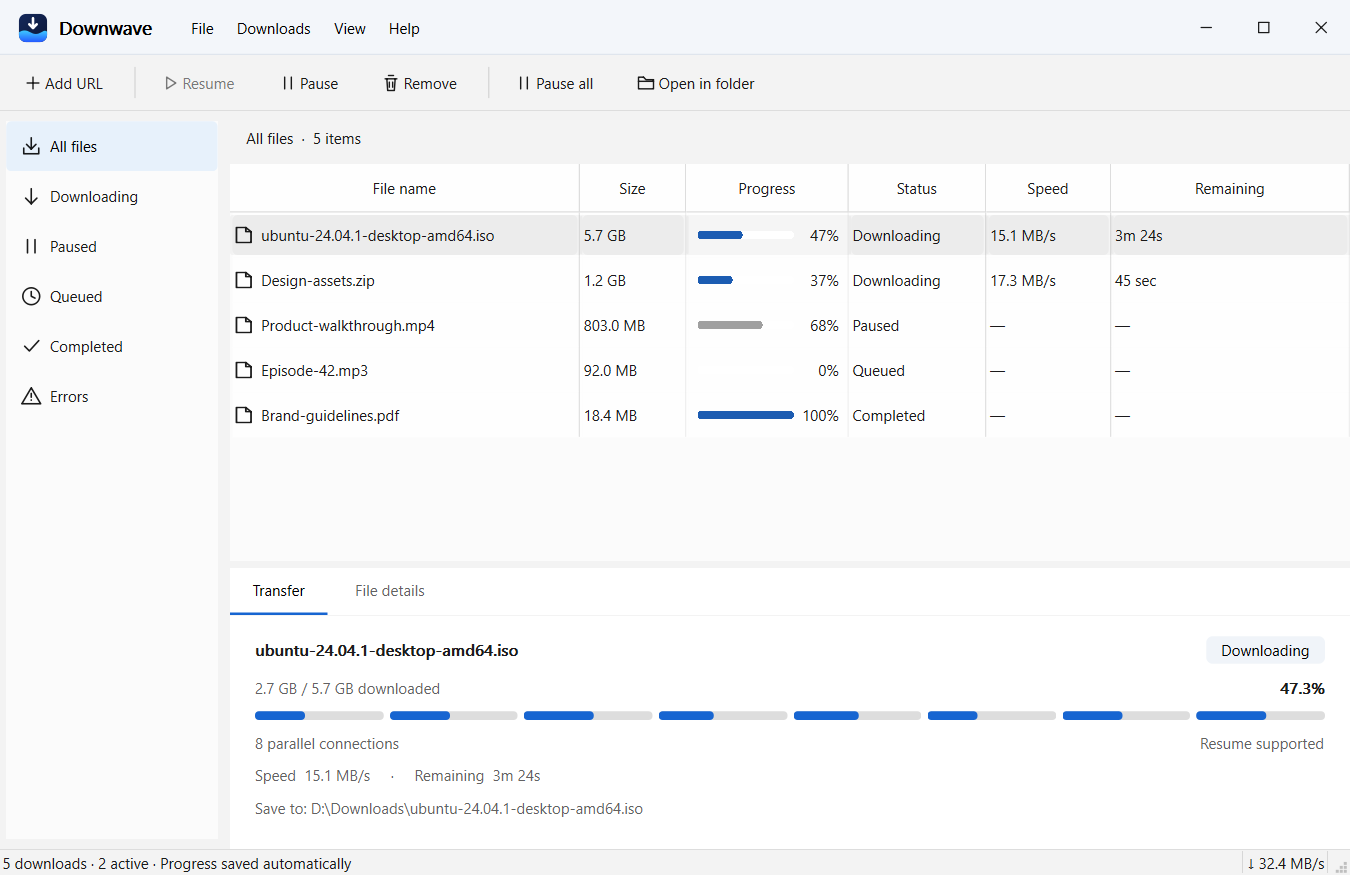
Task: Switch to the File details tab
Action: [x=390, y=591]
